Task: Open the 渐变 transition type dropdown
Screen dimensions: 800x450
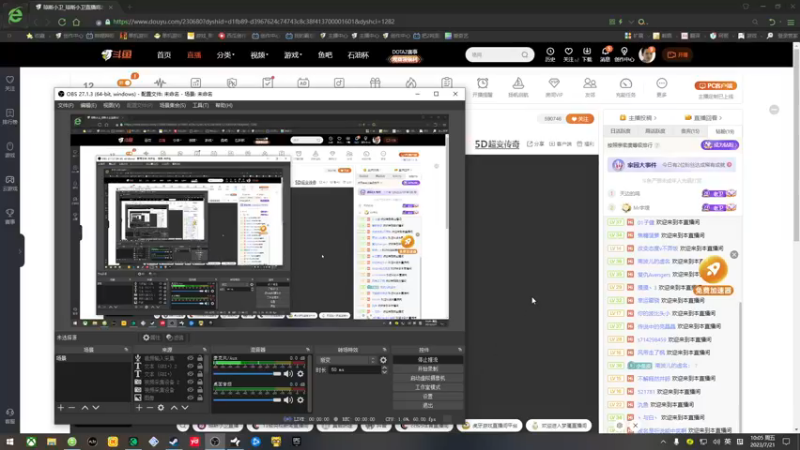Action: (x=347, y=360)
